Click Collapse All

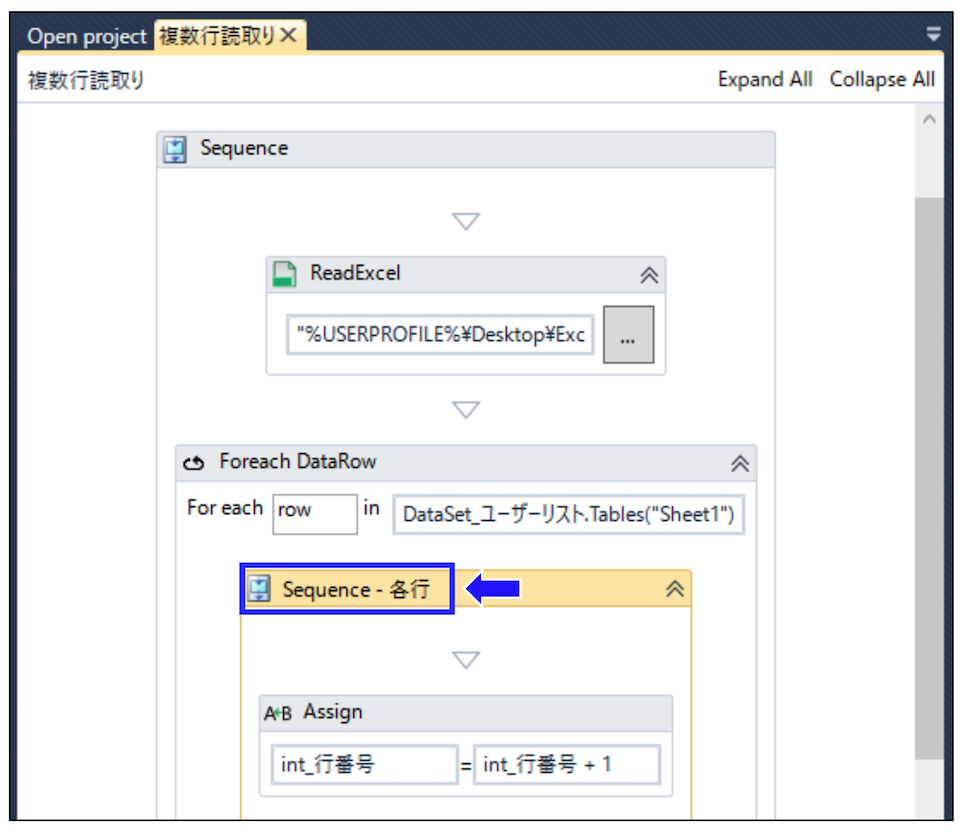(882, 79)
